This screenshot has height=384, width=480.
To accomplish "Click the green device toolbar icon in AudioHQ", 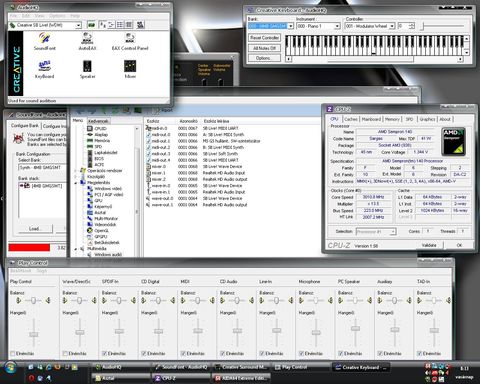I will [x=91, y=25].
